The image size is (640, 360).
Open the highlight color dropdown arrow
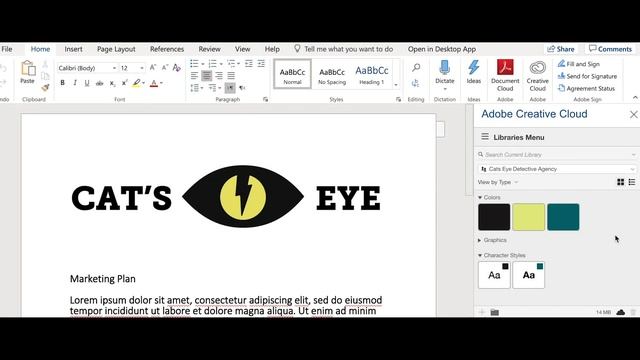coord(144,83)
